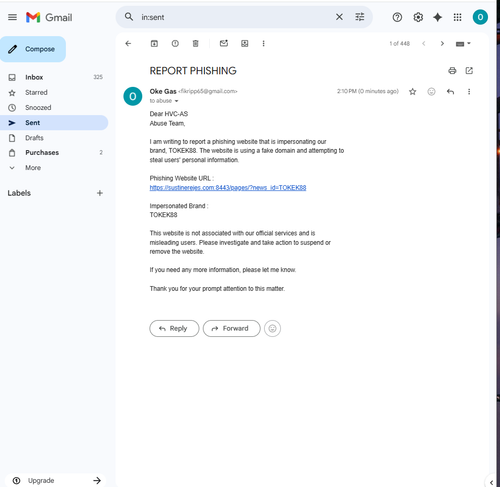Click the reply arrow icon in header
500x487 pixels.
pyautogui.click(x=450, y=92)
